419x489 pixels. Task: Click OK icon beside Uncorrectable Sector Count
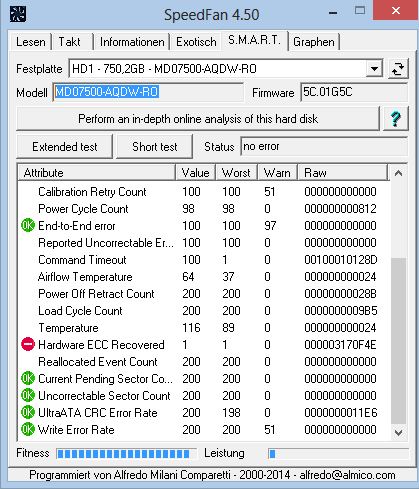click(x=28, y=396)
